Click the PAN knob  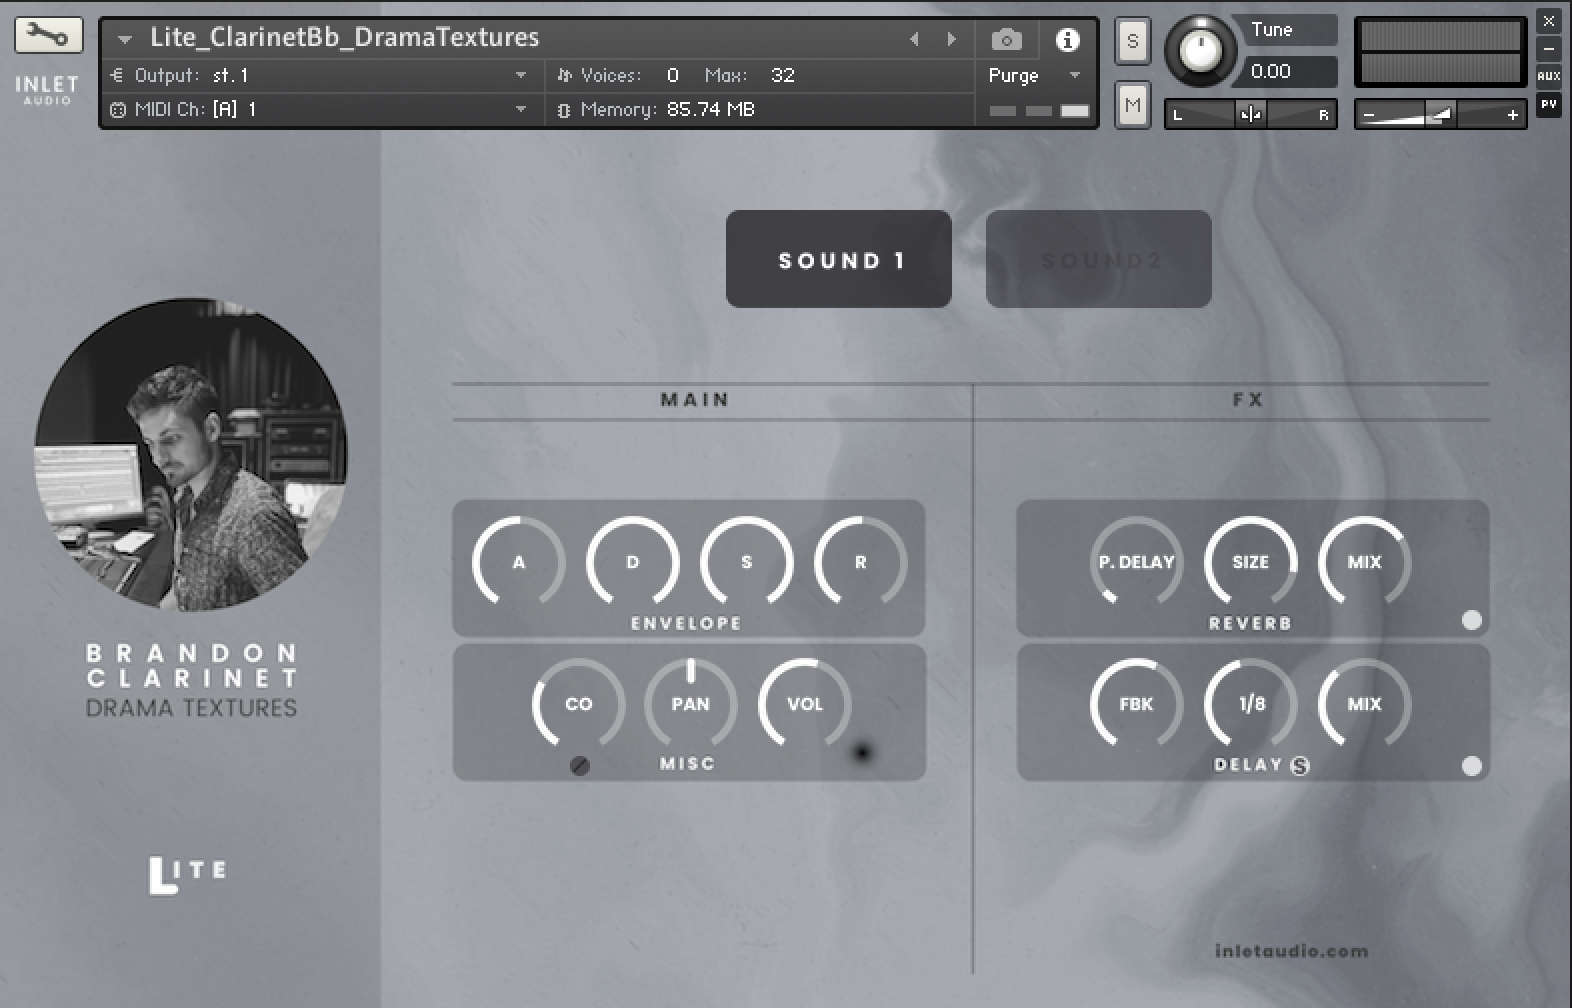[x=690, y=703]
